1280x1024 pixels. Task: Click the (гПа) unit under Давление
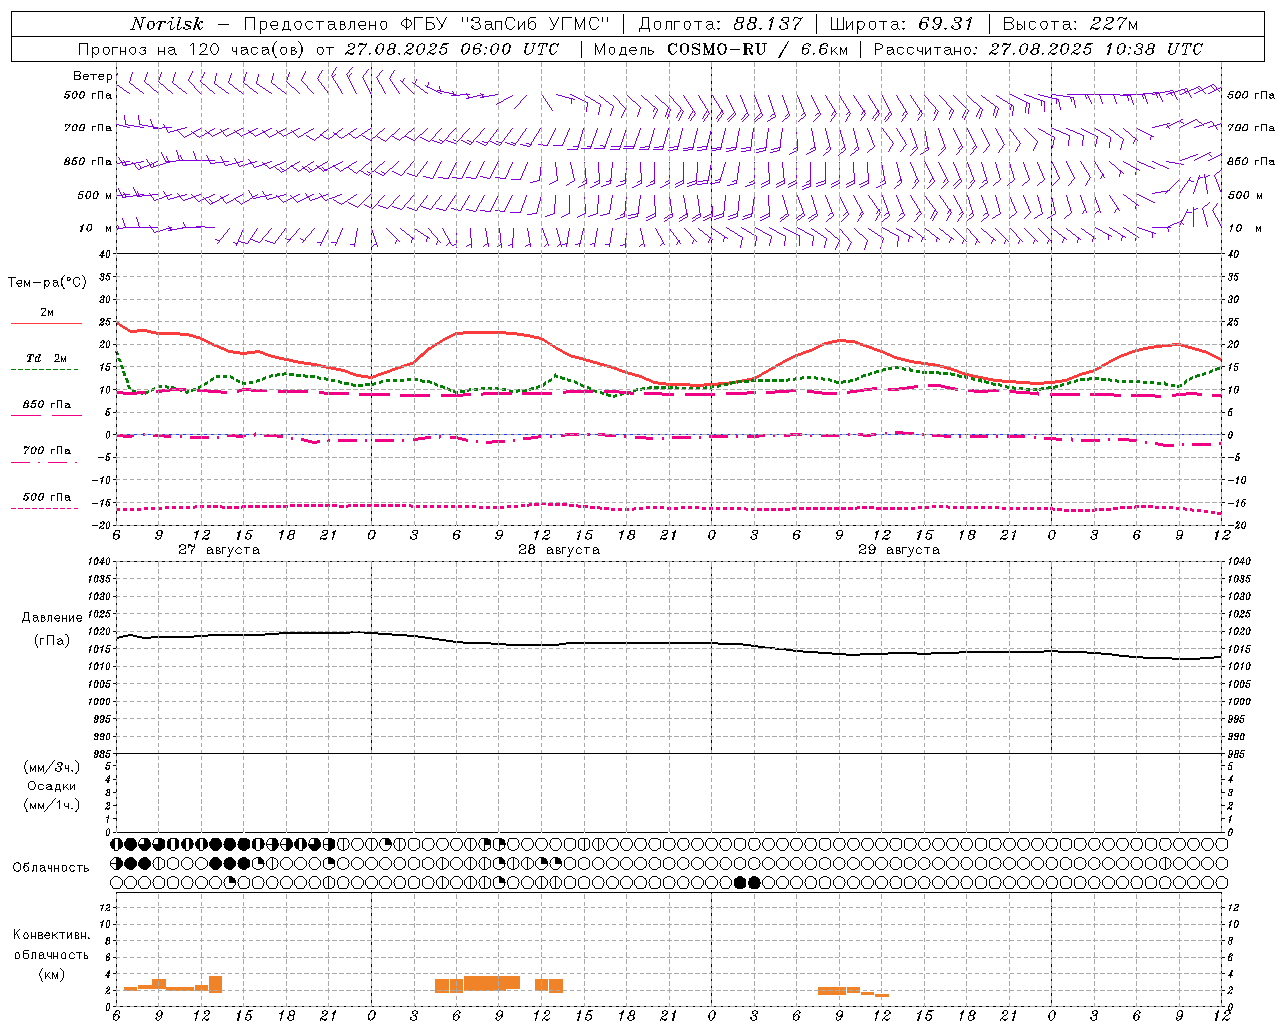pos(51,640)
